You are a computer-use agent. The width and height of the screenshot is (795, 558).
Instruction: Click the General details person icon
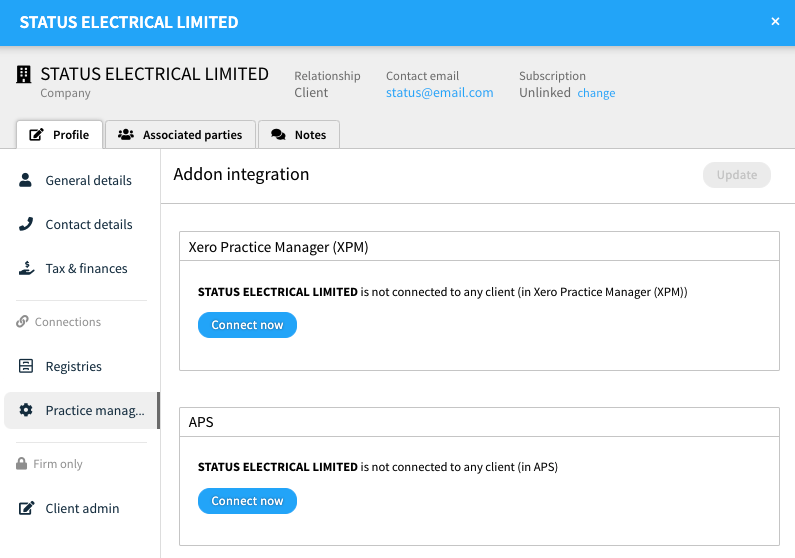tap(25, 180)
